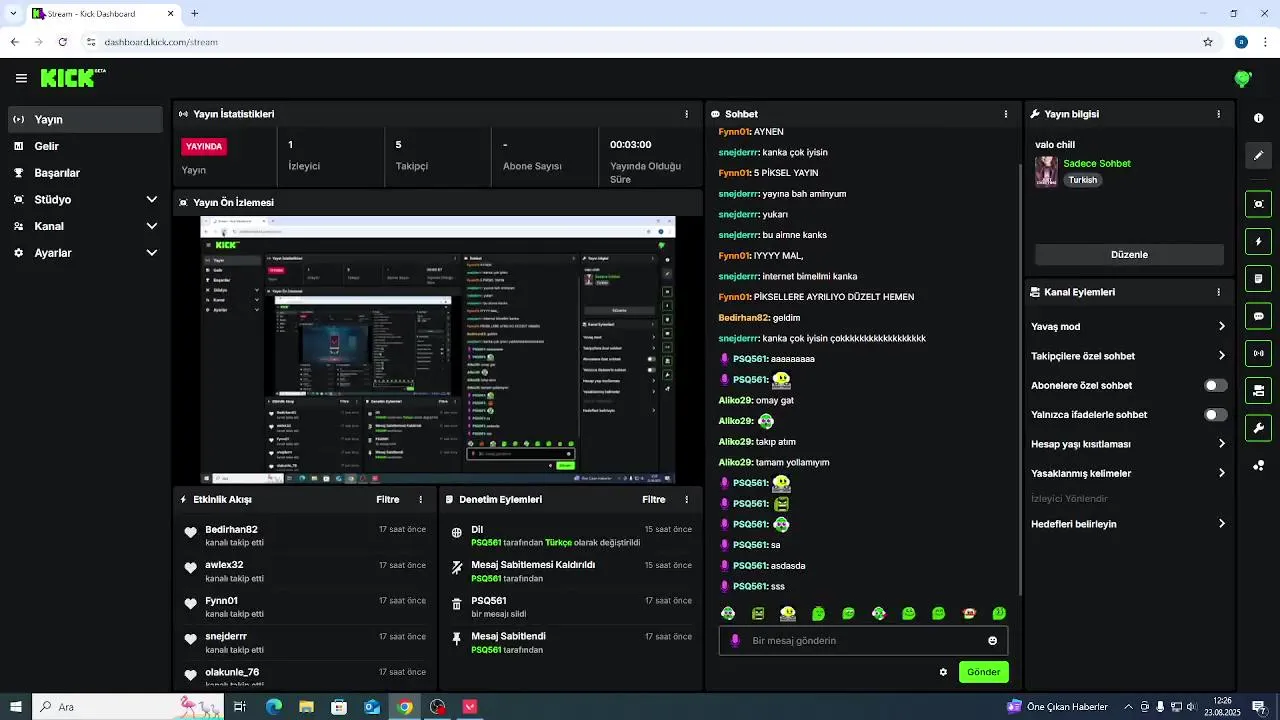
Task: Insert the first quick emote with headphones
Action: (x=728, y=613)
